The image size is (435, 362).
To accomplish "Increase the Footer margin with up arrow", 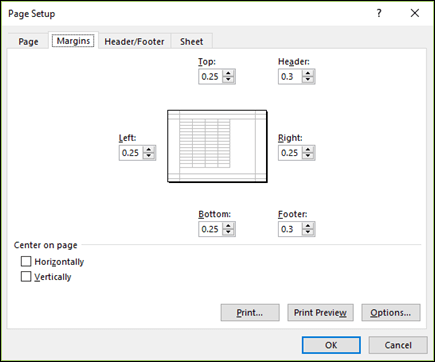I will pos(308,226).
